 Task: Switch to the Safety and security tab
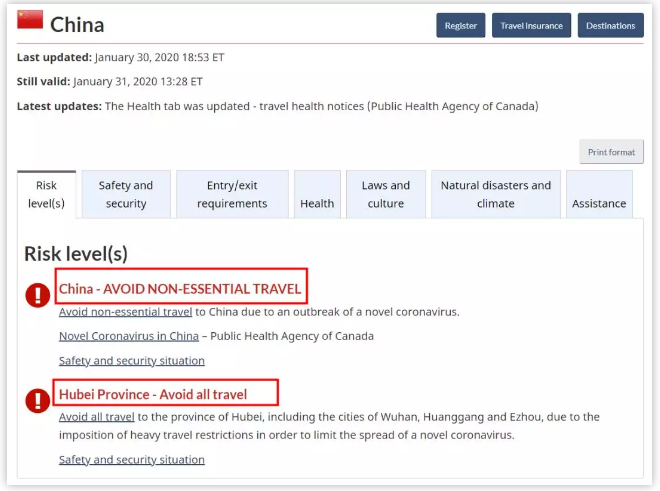click(126, 194)
